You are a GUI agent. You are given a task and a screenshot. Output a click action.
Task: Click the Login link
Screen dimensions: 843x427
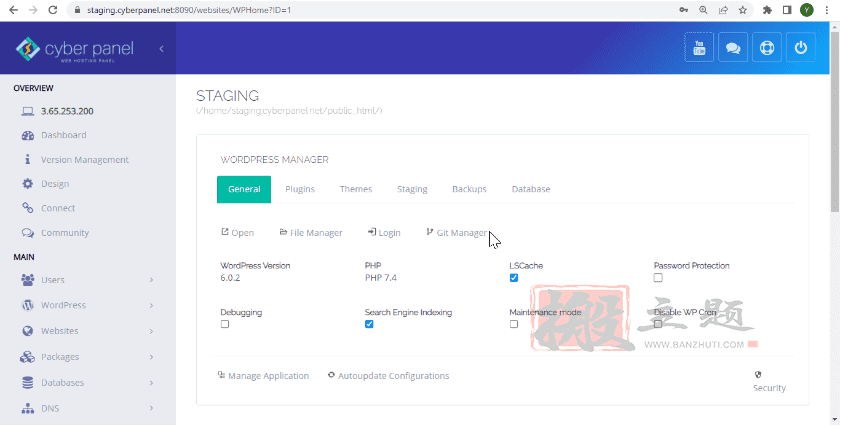[x=384, y=232]
